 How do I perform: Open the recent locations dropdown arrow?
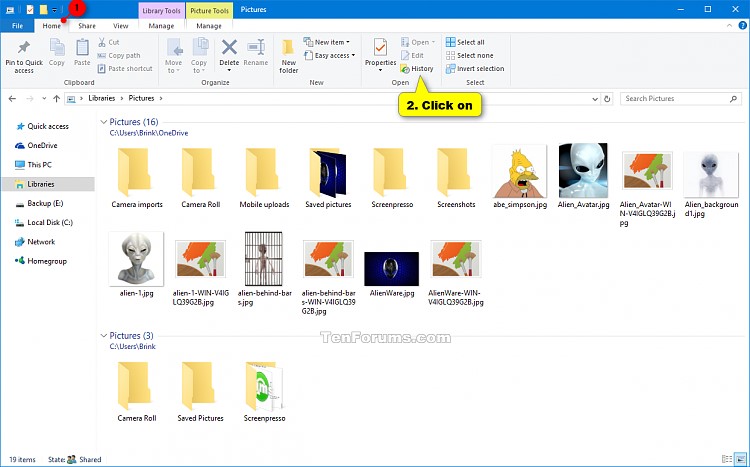pyautogui.click(x=44, y=99)
